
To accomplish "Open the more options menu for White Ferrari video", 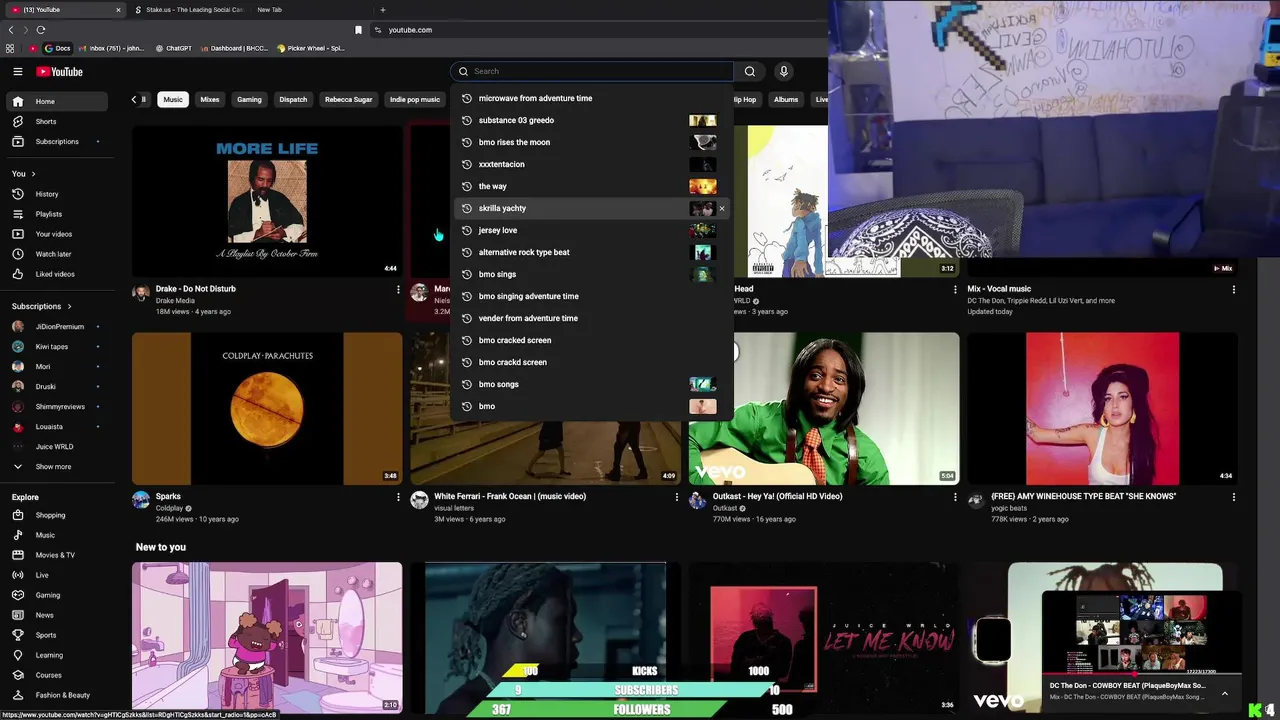I will tap(676, 497).
